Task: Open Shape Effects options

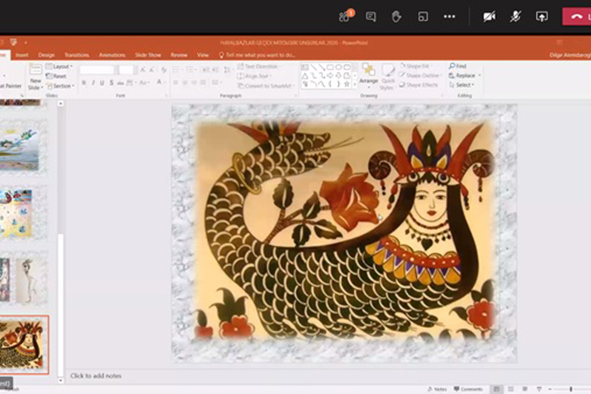Action: click(x=419, y=85)
